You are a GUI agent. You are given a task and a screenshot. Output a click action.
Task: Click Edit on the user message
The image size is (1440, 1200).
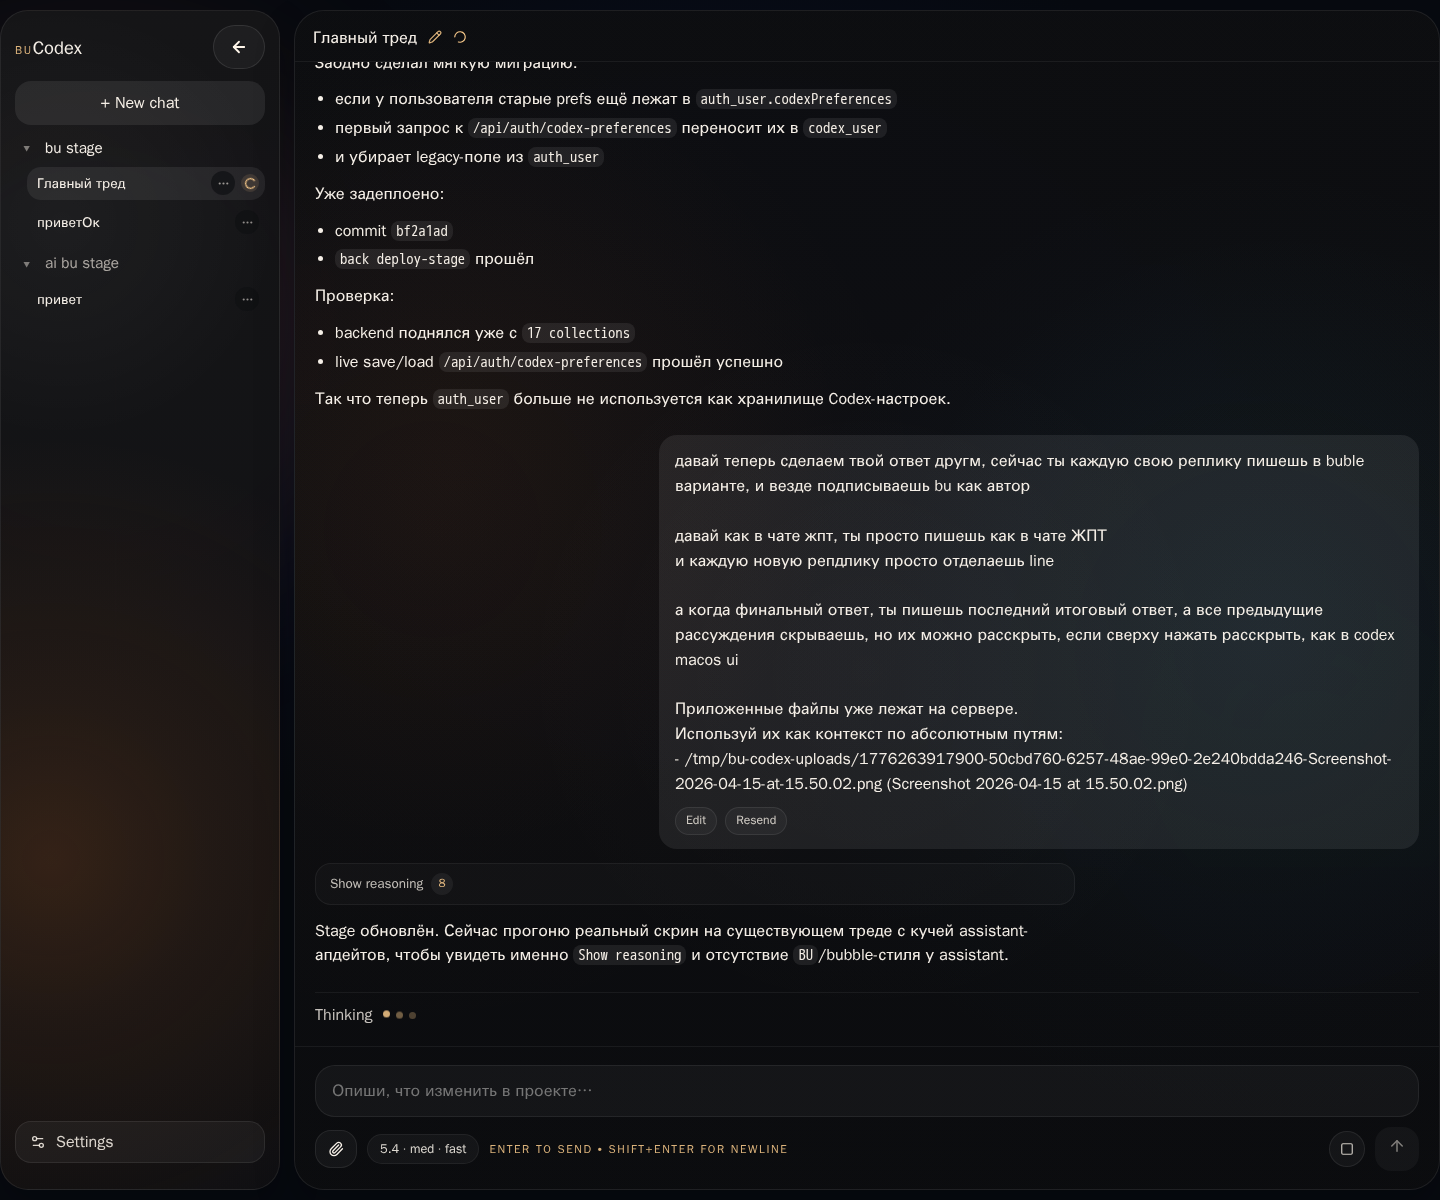click(x=696, y=820)
